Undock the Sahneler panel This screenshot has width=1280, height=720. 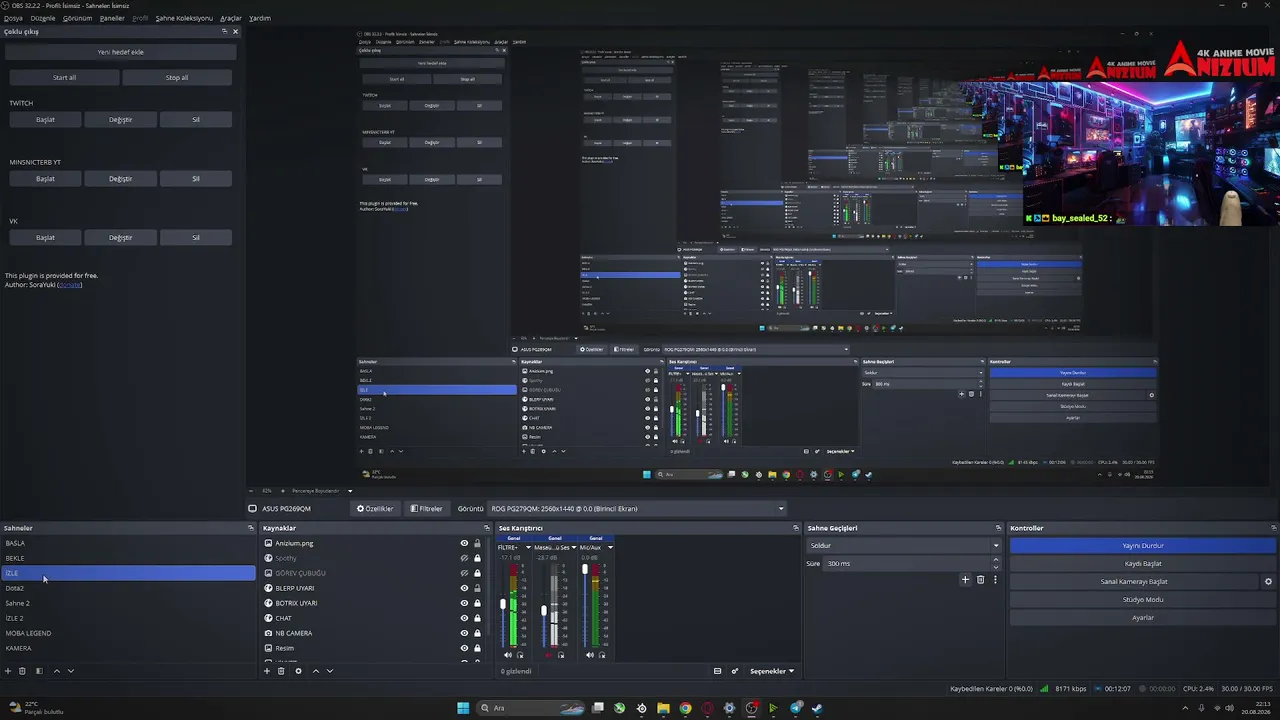[252, 528]
